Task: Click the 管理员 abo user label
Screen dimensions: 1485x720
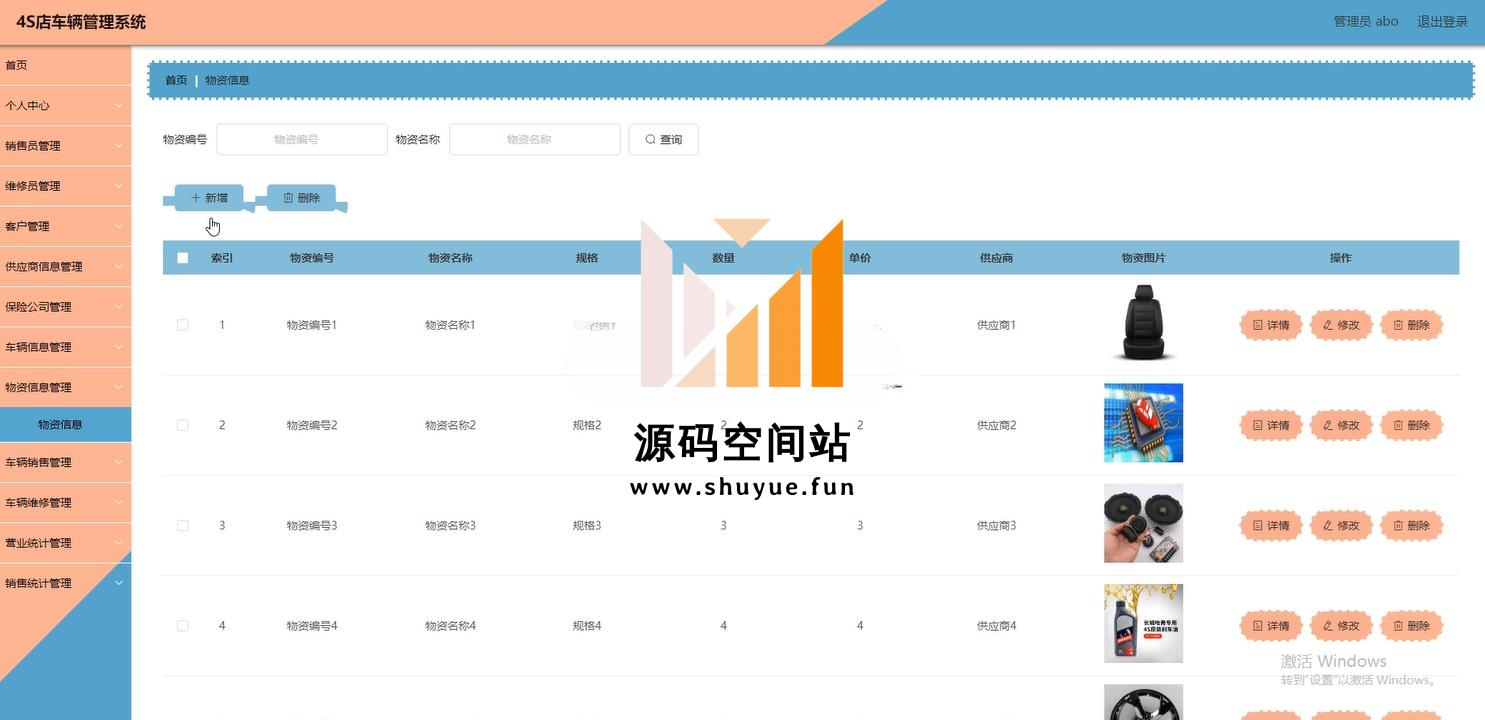Action: tap(1366, 21)
